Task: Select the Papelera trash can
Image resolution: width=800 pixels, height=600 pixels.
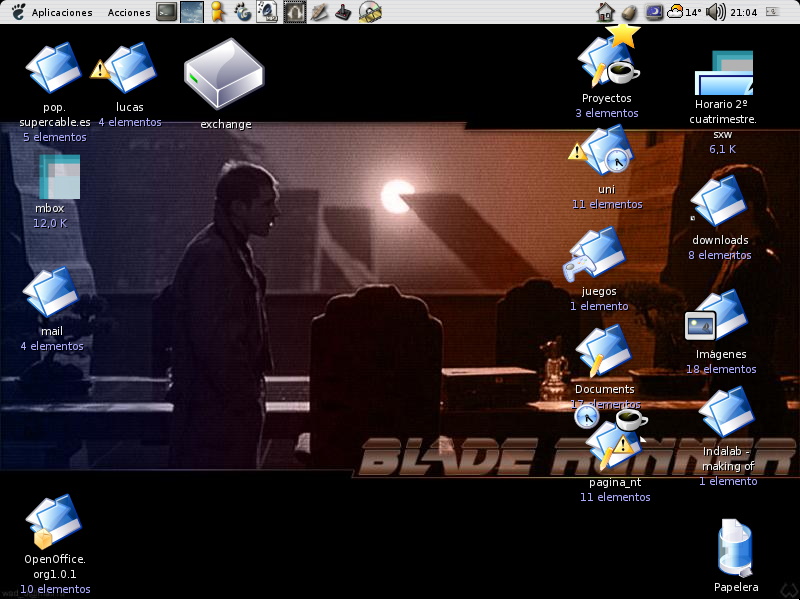Action: (735, 547)
